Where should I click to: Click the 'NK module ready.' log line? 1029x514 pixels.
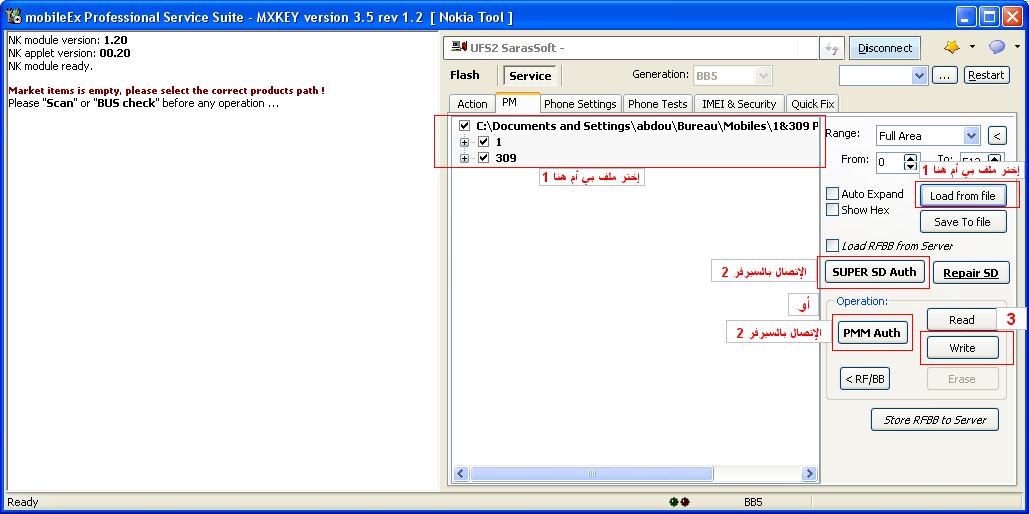[51, 66]
